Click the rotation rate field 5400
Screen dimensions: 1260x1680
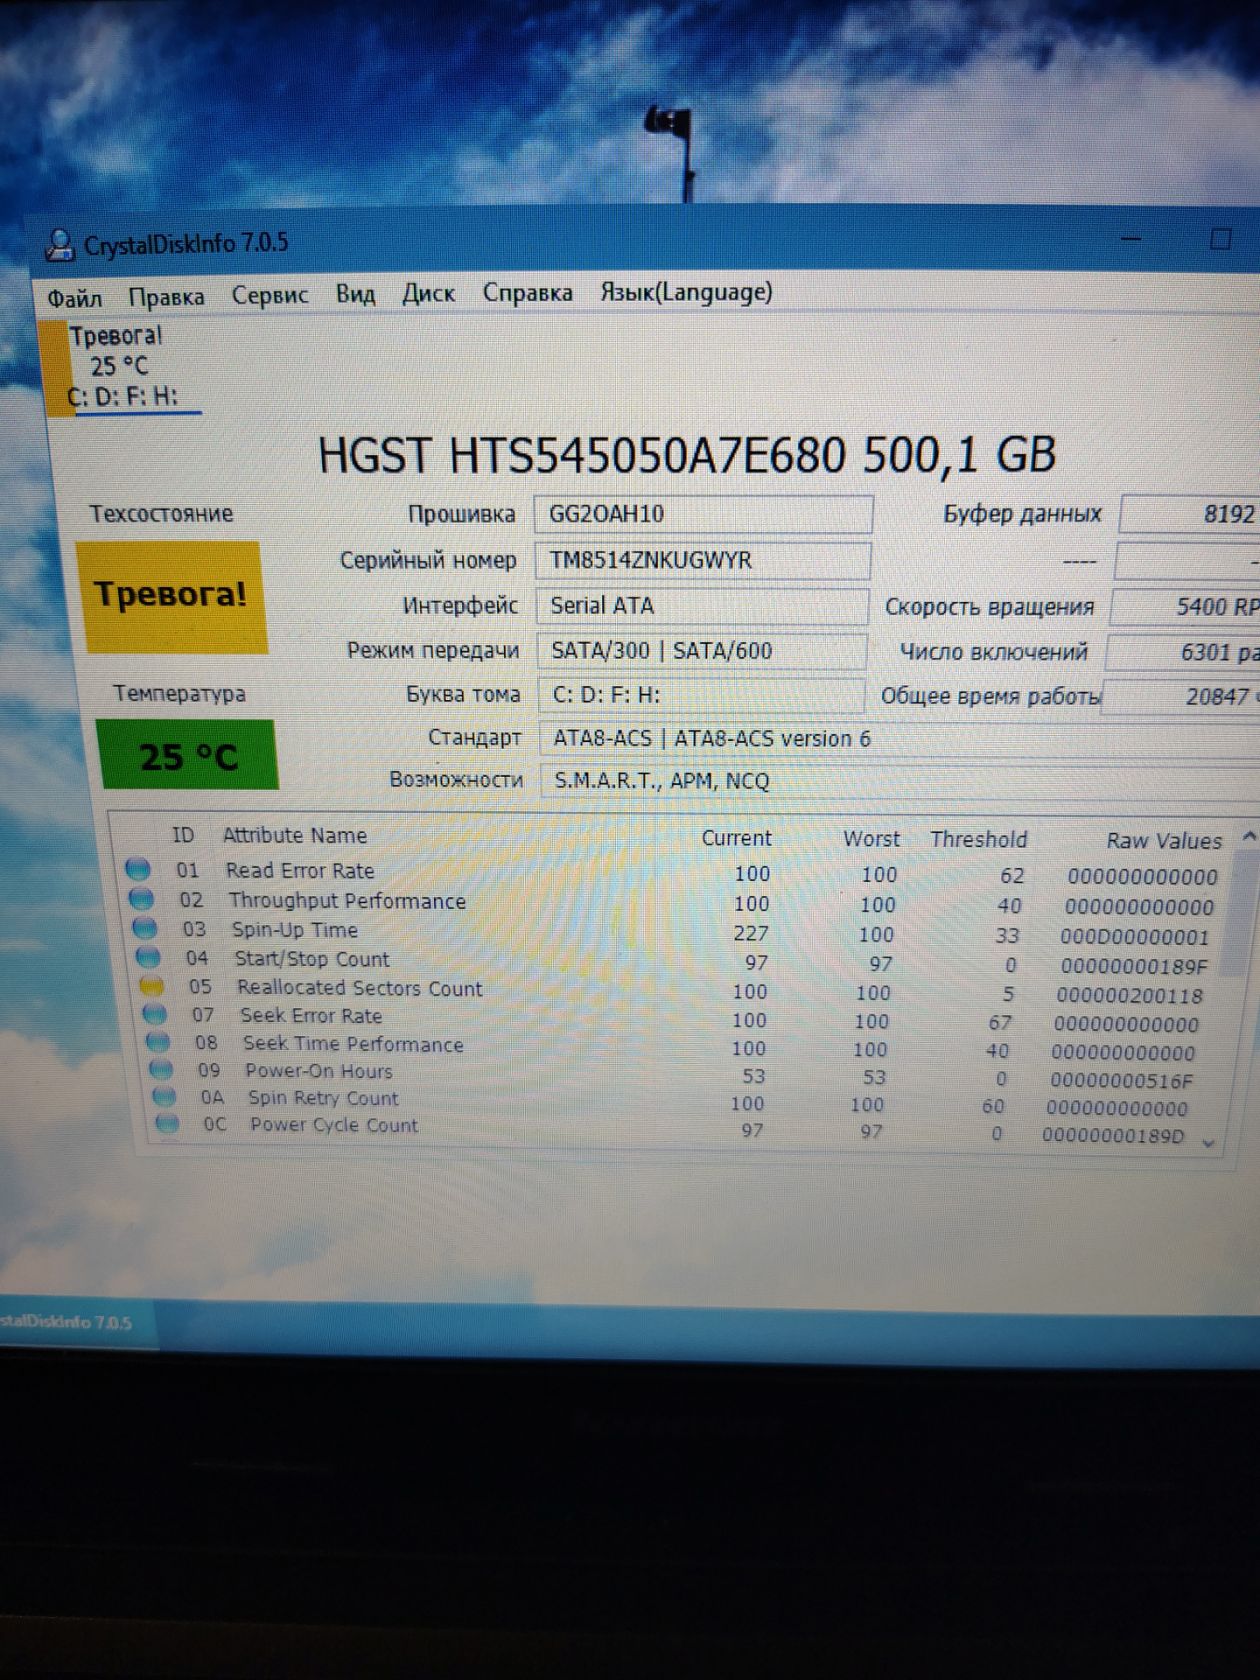[1186, 607]
